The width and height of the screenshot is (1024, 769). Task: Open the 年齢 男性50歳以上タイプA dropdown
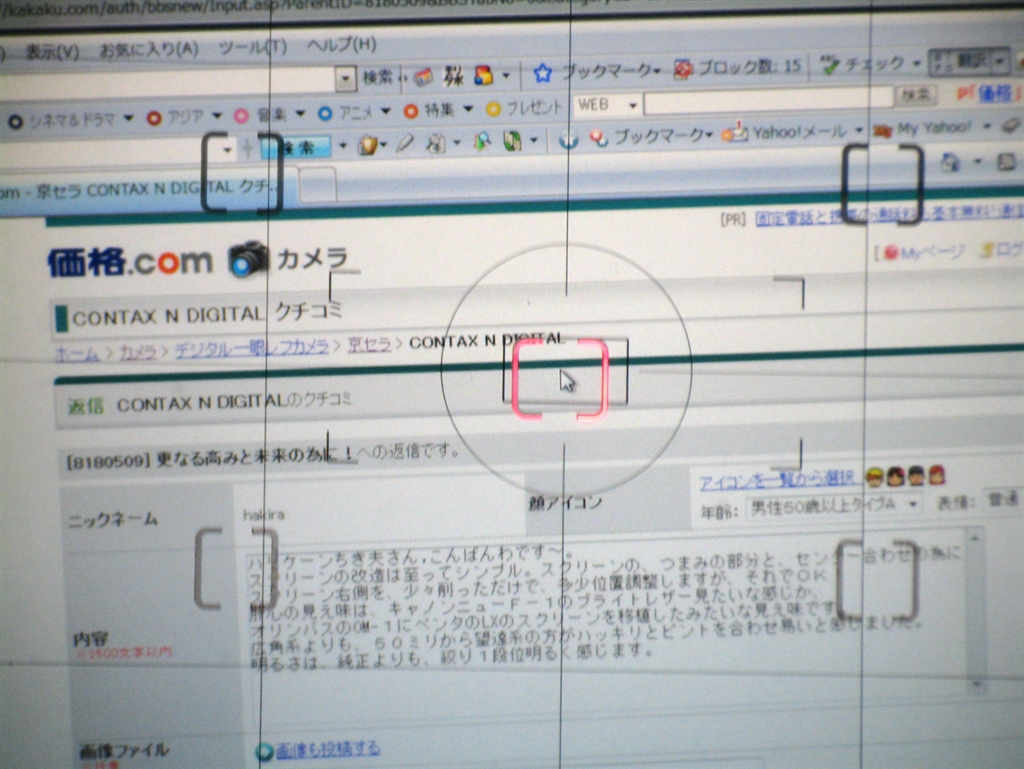click(x=833, y=506)
